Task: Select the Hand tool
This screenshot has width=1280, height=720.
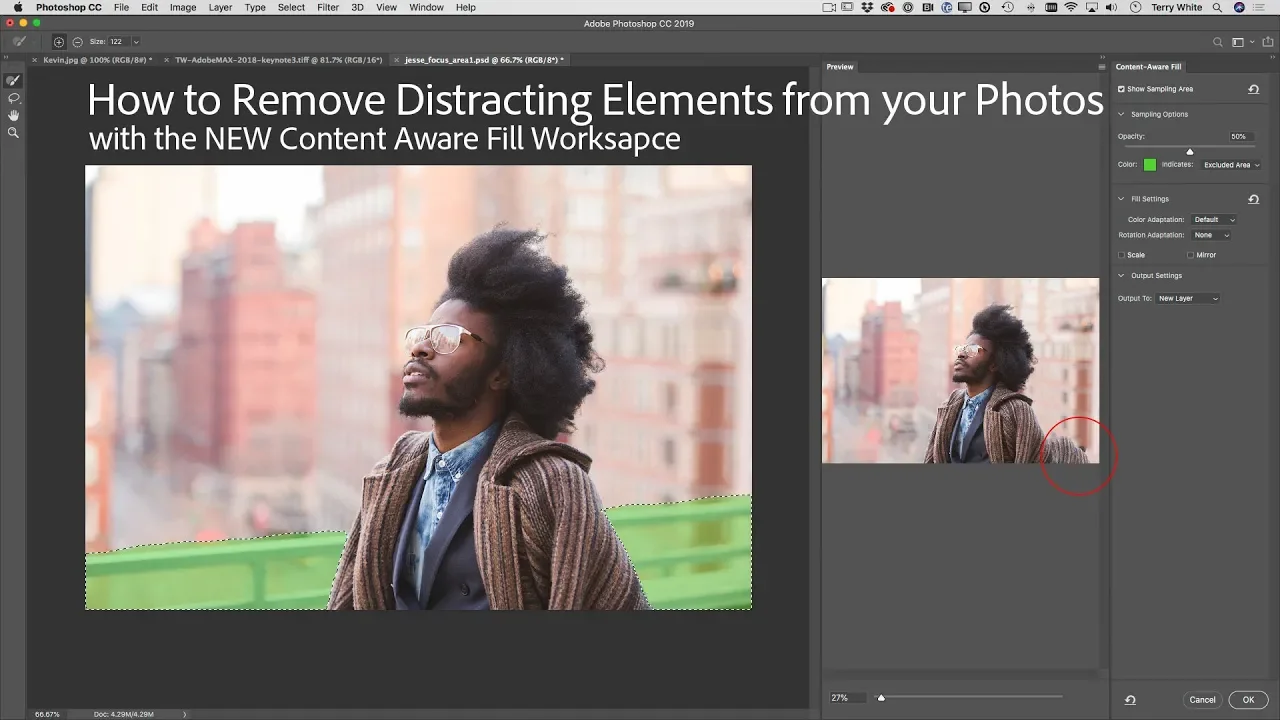Action: 13,115
